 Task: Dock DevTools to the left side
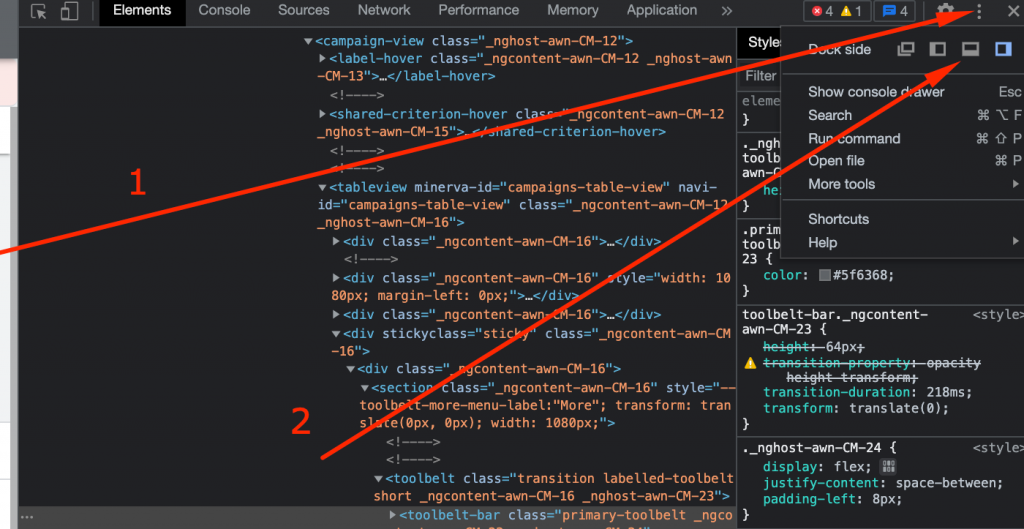[x=938, y=49]
